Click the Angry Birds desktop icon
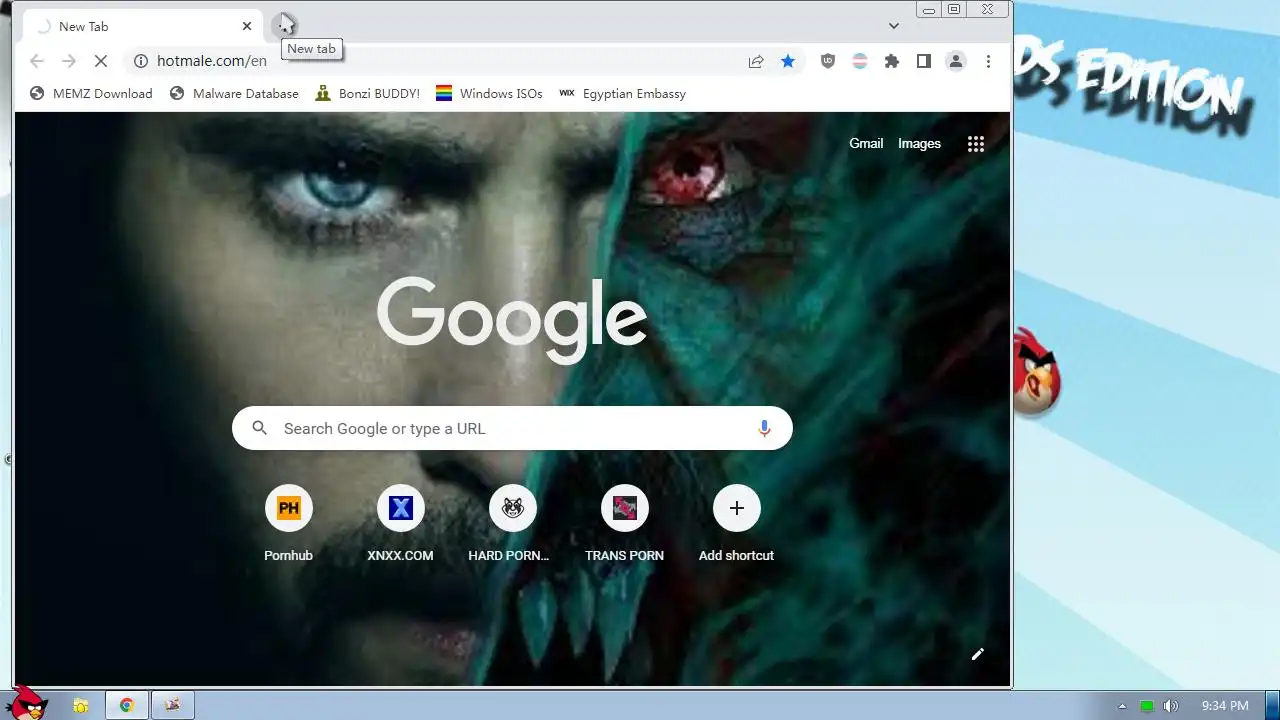The height and width of the screenshot is (720, 1280). 1037,371
